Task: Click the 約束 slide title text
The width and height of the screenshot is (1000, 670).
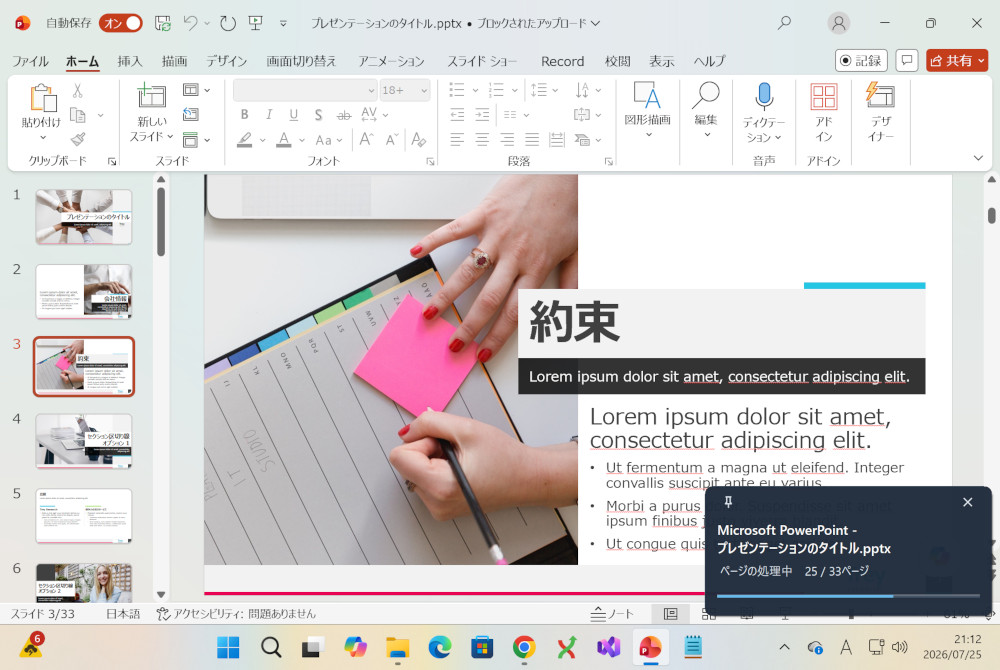Action: click(x=575, y=322)
